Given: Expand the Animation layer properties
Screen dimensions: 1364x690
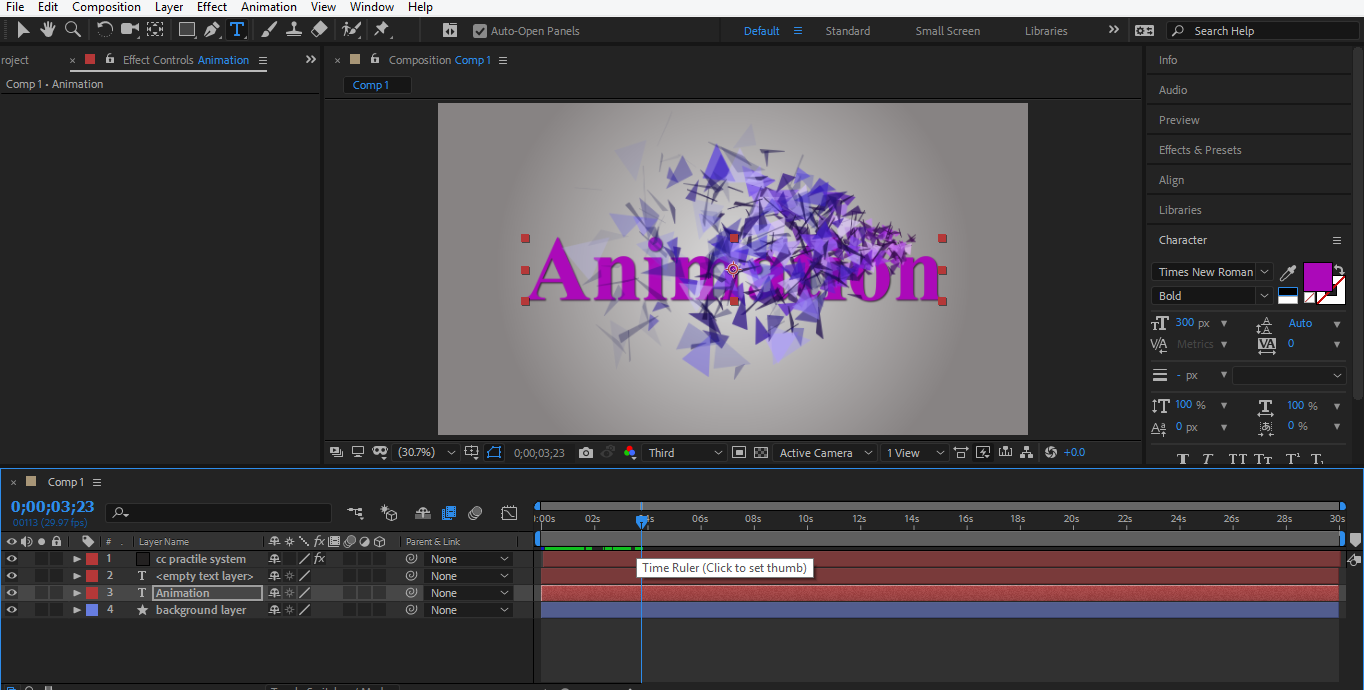Looking at the screenshot, I should [x=77, y=593].
